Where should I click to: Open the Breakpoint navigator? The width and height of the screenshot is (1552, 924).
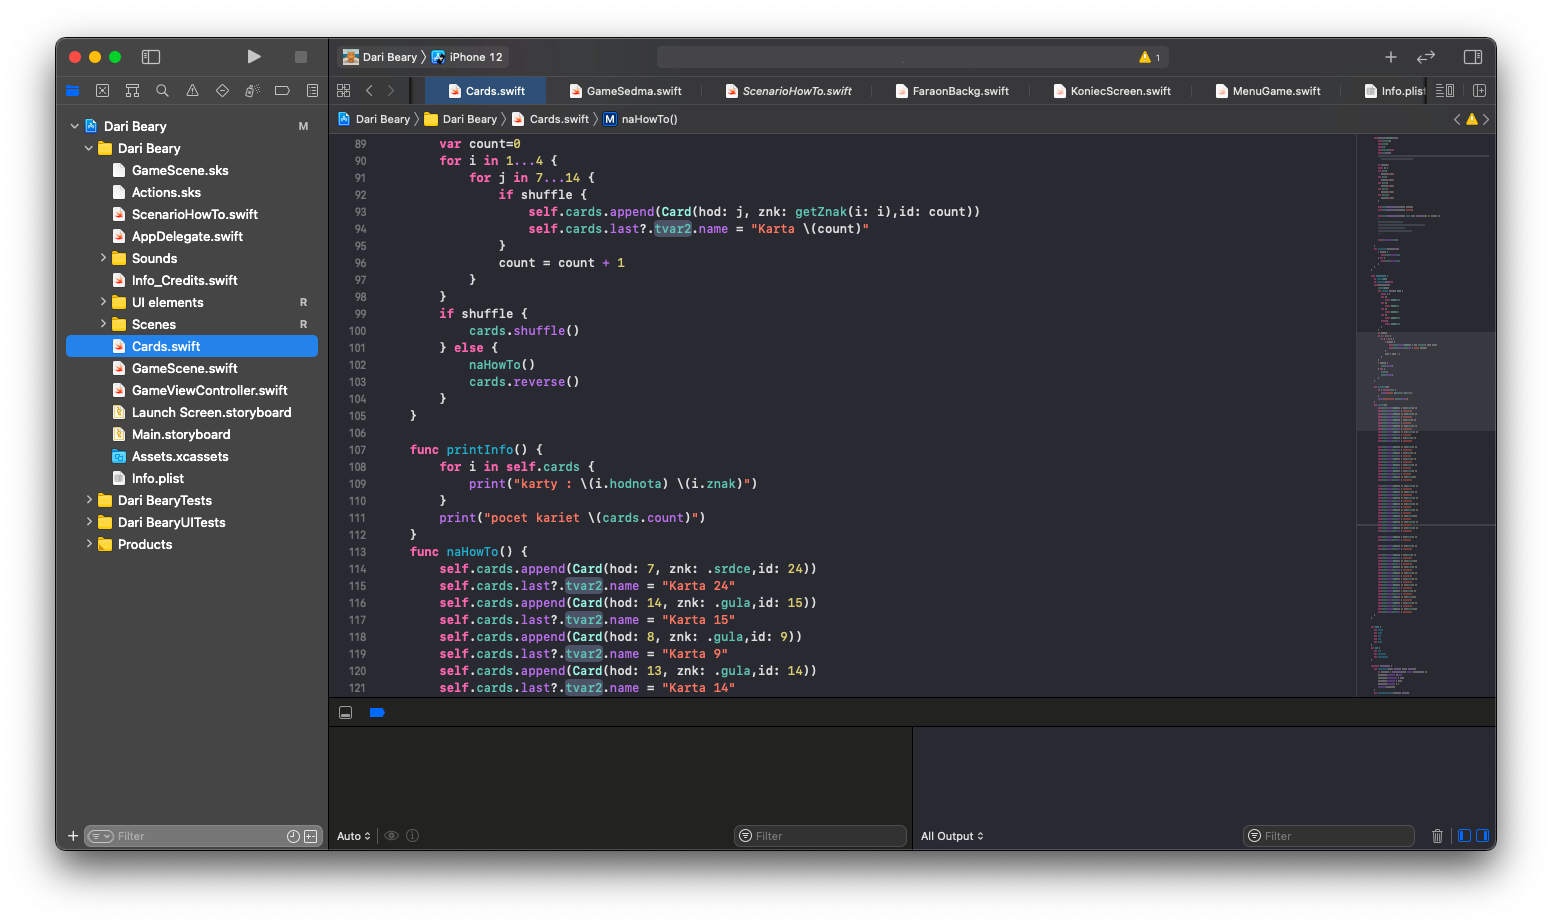pos(282,91)
